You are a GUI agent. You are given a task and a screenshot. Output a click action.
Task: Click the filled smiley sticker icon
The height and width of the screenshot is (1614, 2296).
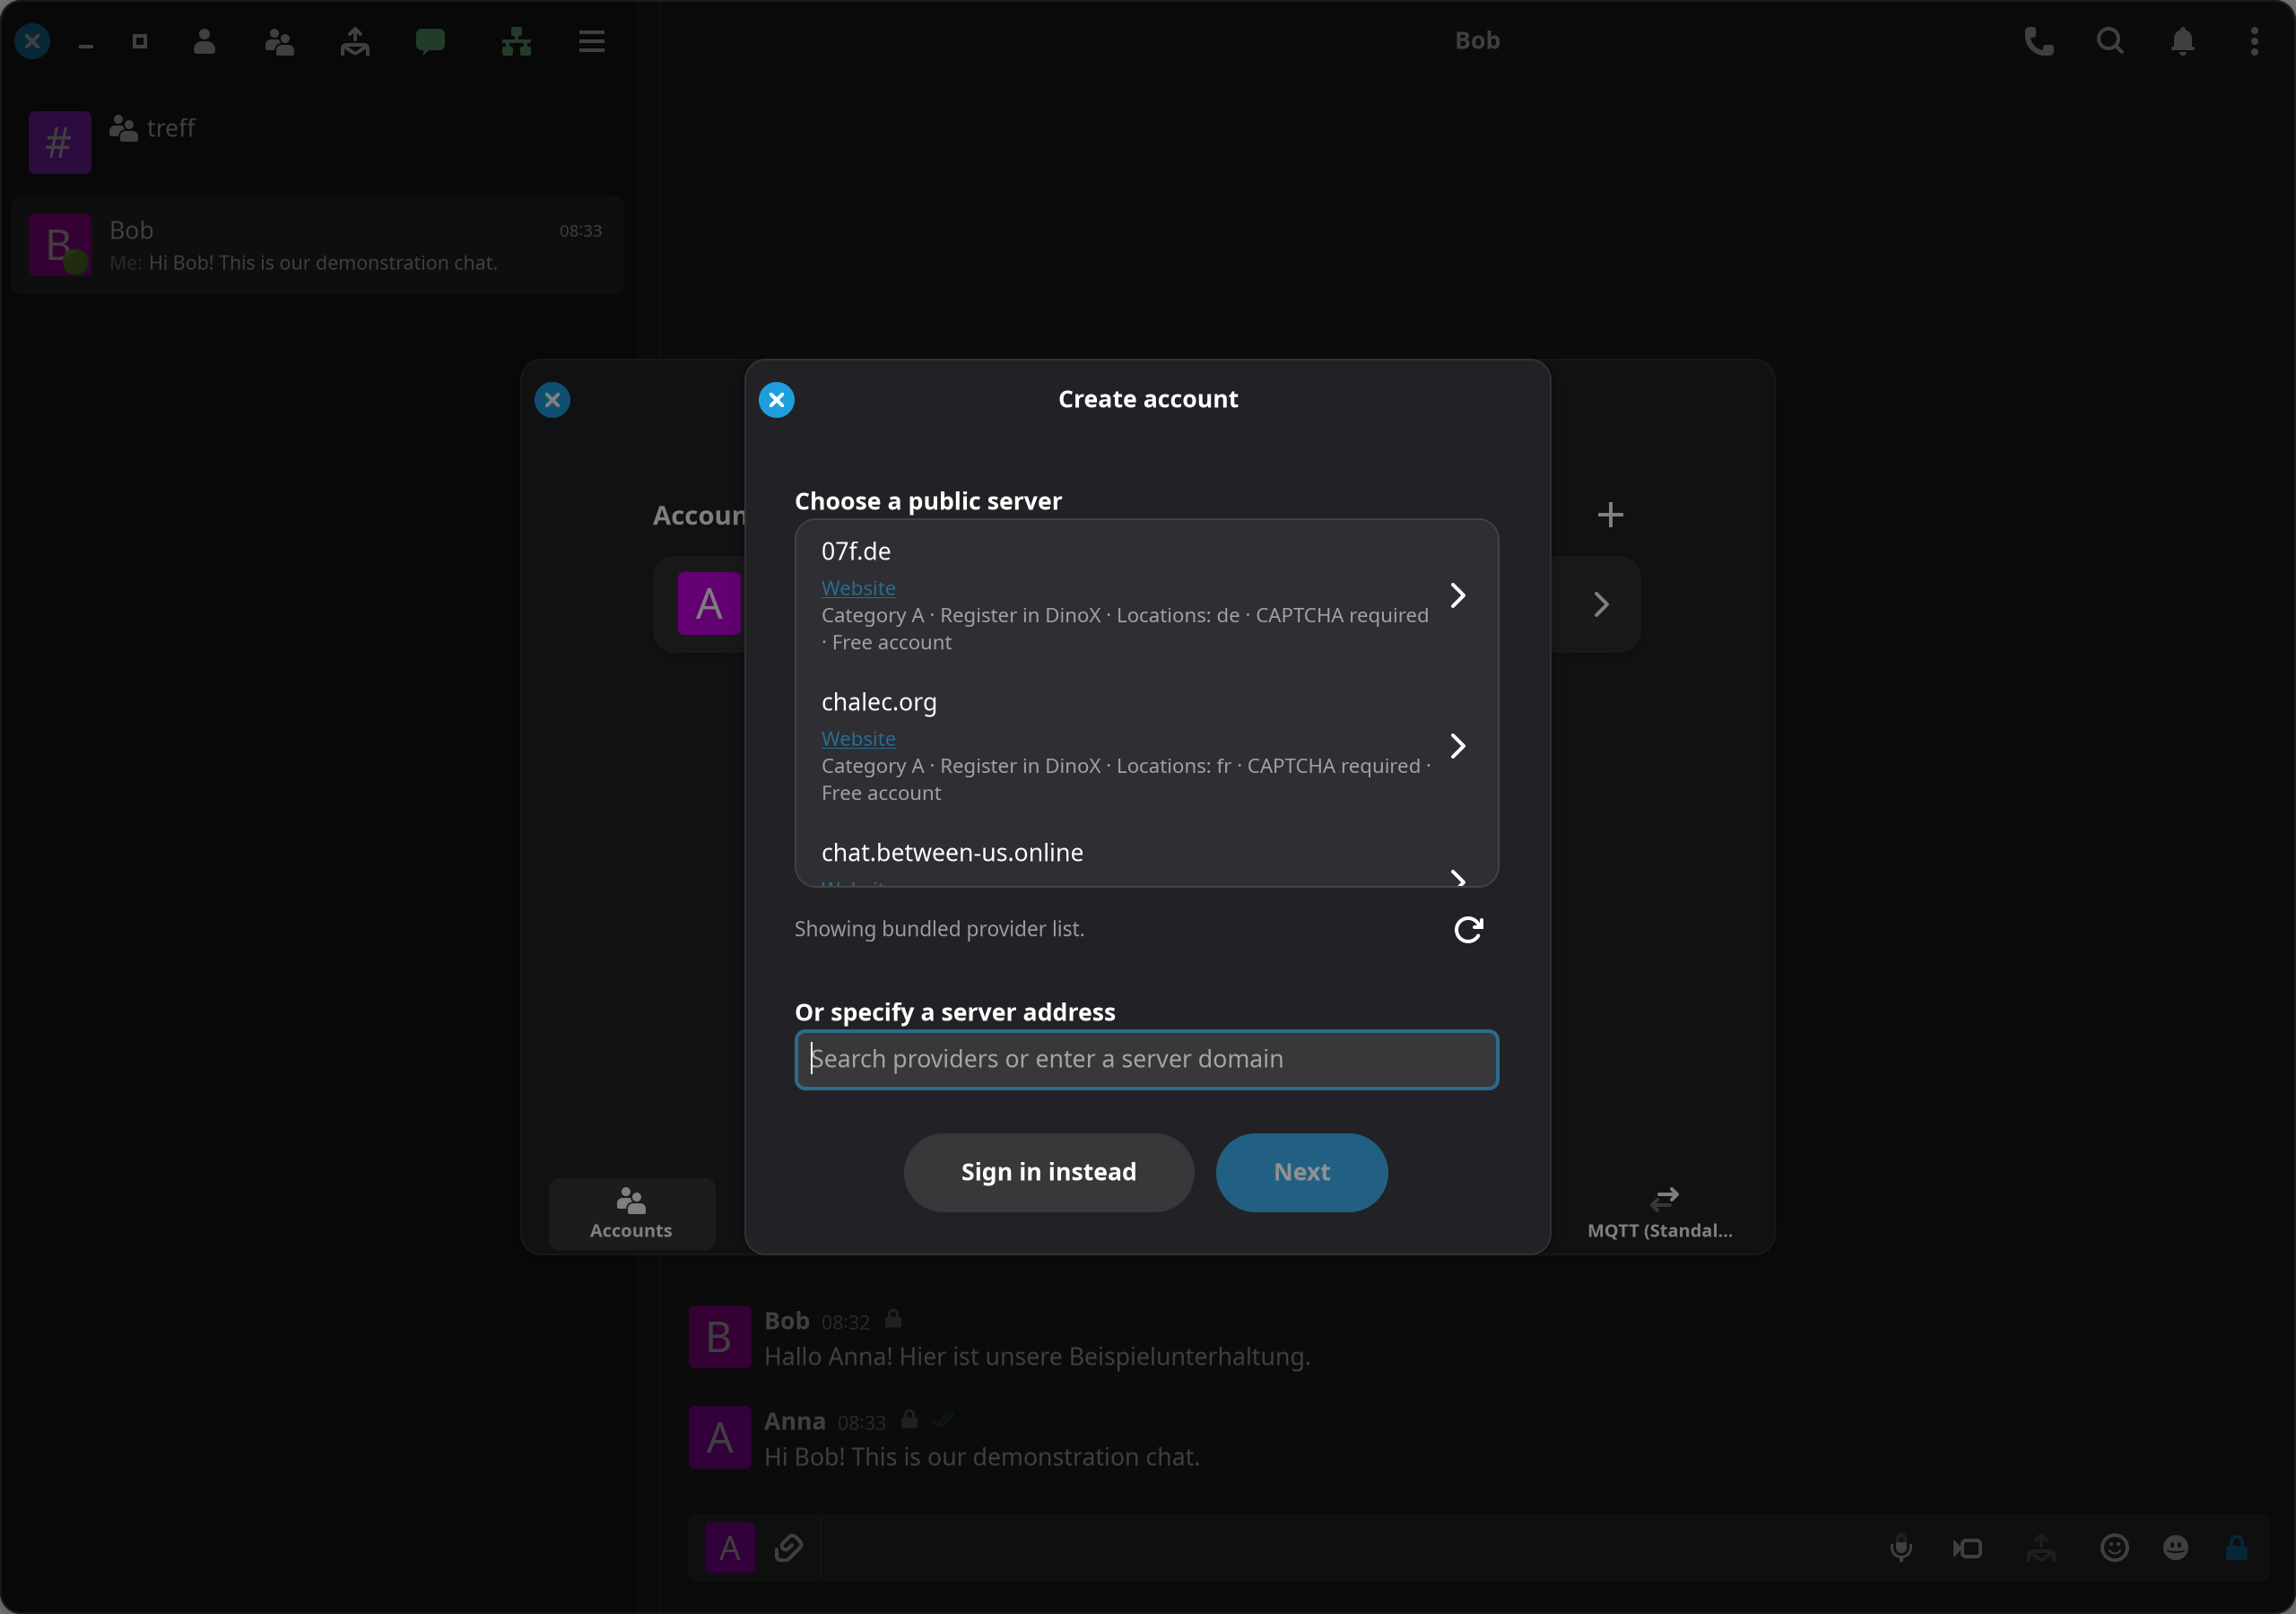(2176, 1548)
